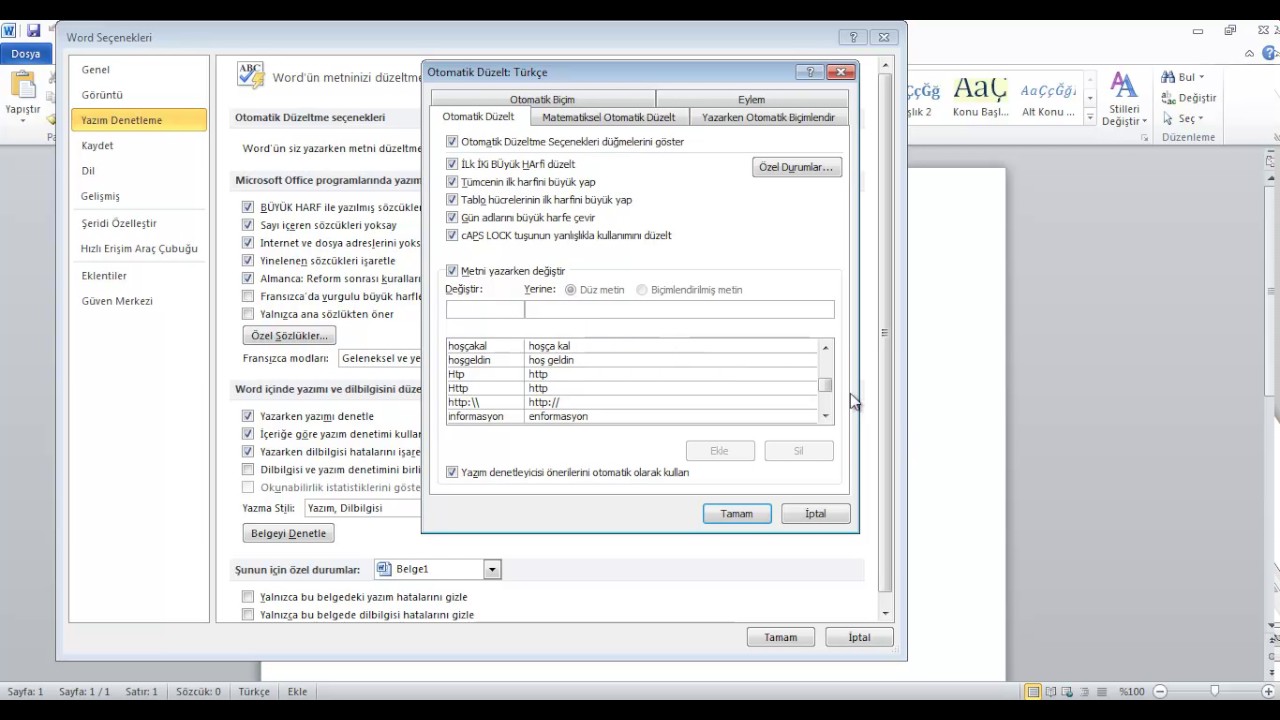Image resolution: width=1280 pixels, height=720 pixels.
Task: Switch to the Matematiksel Otomatik Düzelt tab
Action: (x=608, y=117)
